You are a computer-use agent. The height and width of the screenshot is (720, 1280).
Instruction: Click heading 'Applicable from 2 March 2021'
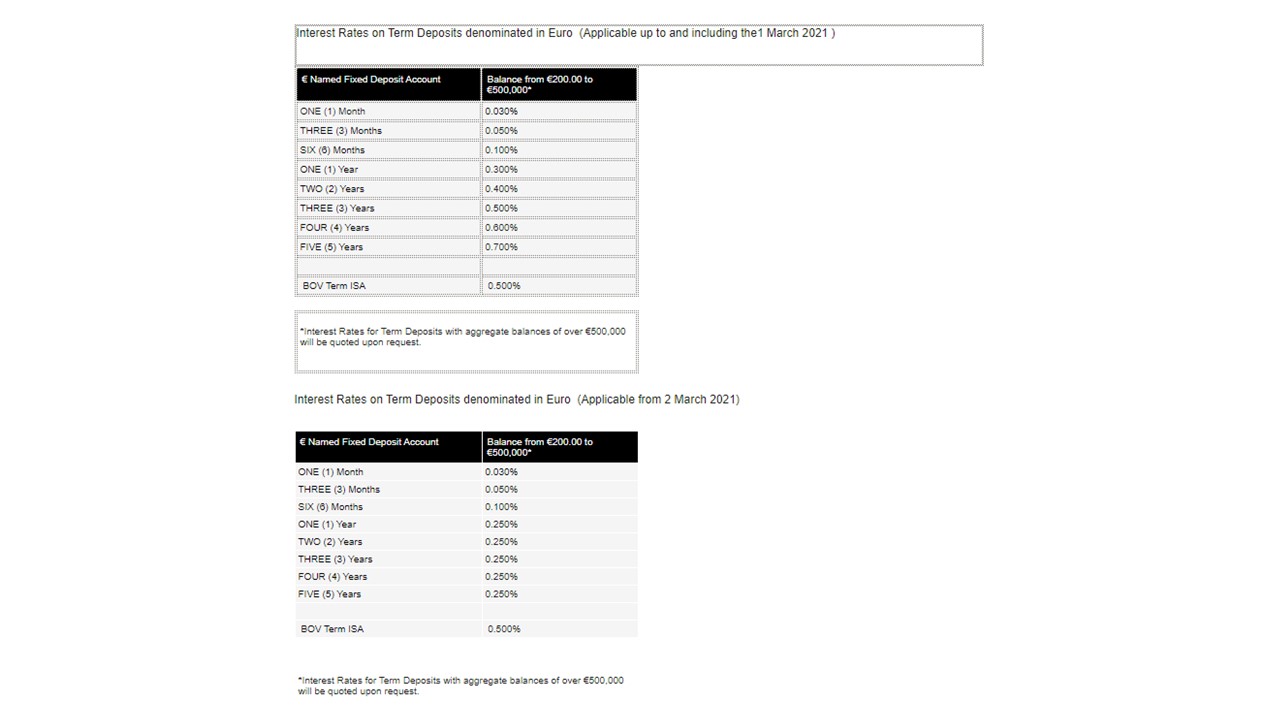[x=658, y=399]
